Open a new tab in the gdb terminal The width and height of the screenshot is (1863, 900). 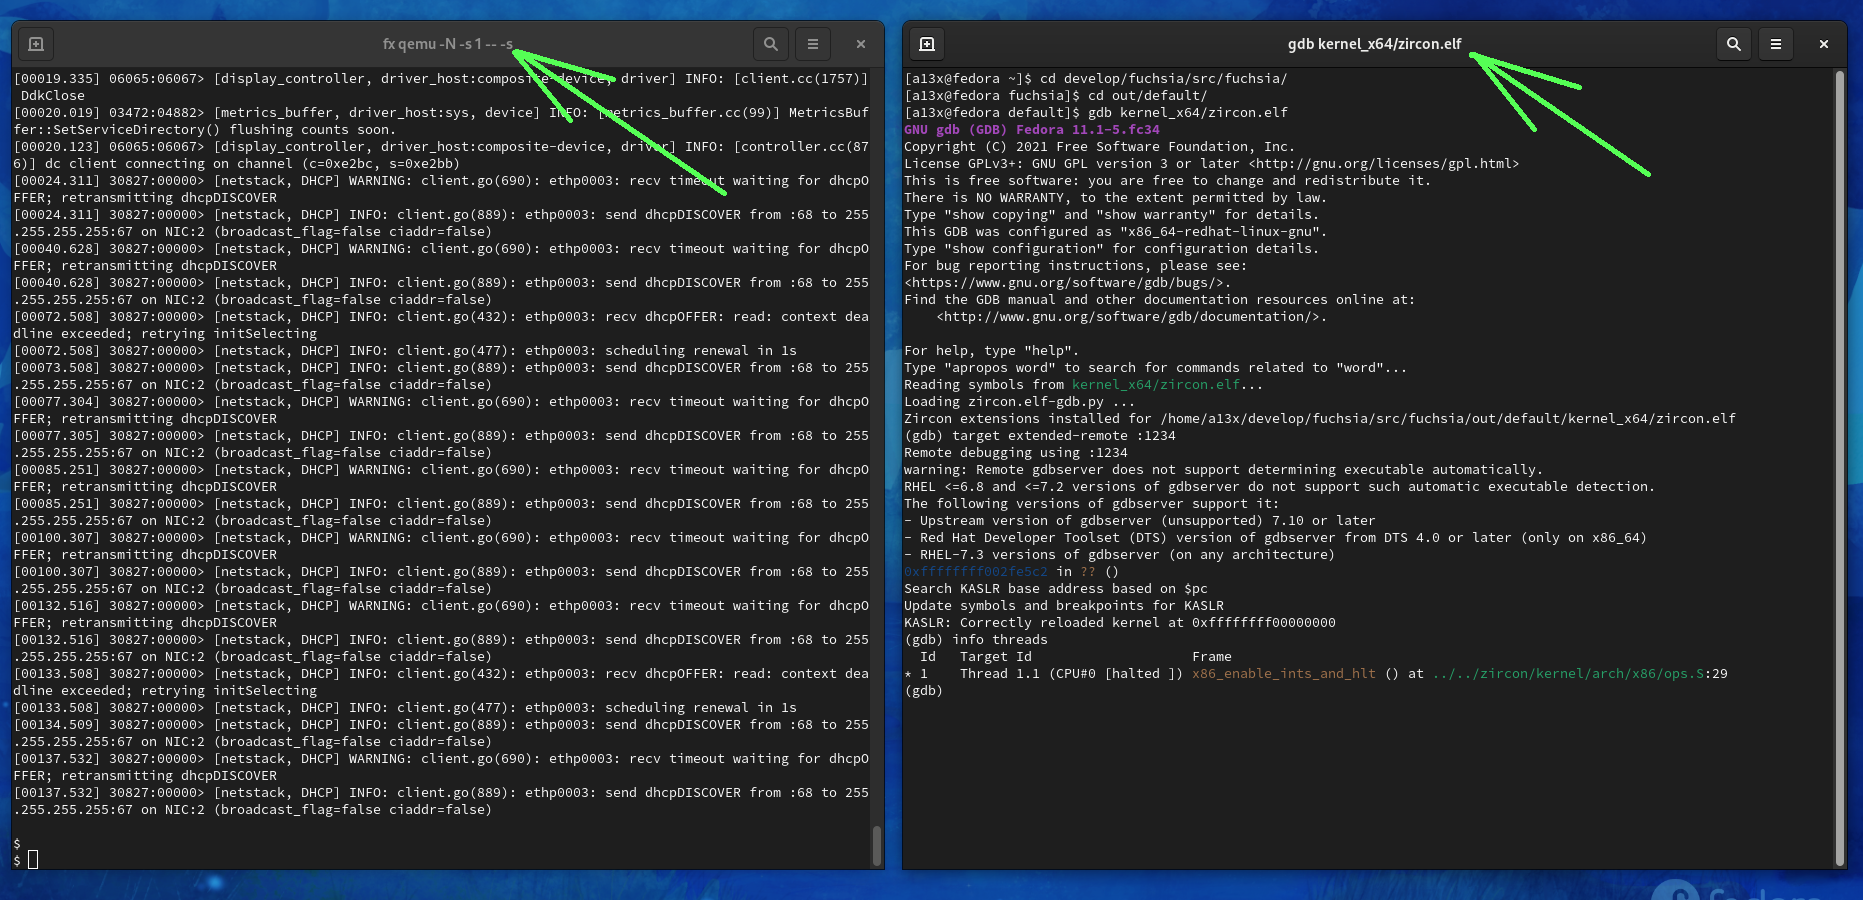(926, 44)
